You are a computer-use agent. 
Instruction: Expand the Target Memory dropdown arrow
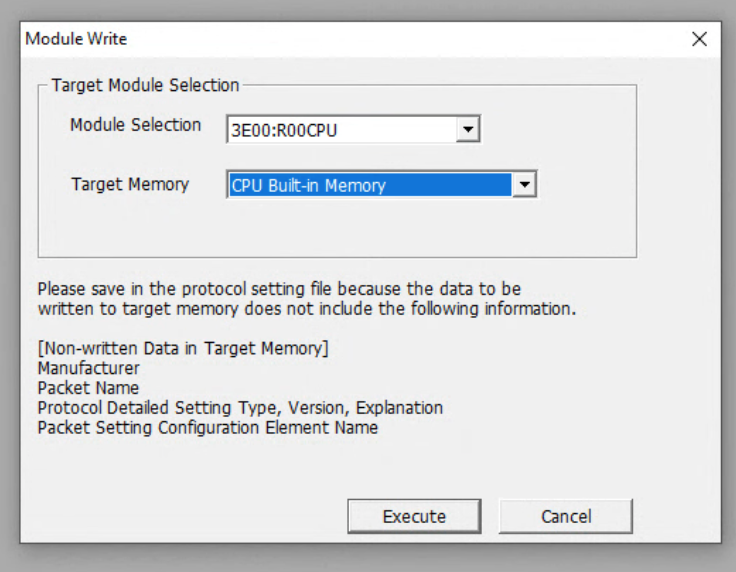524,184
